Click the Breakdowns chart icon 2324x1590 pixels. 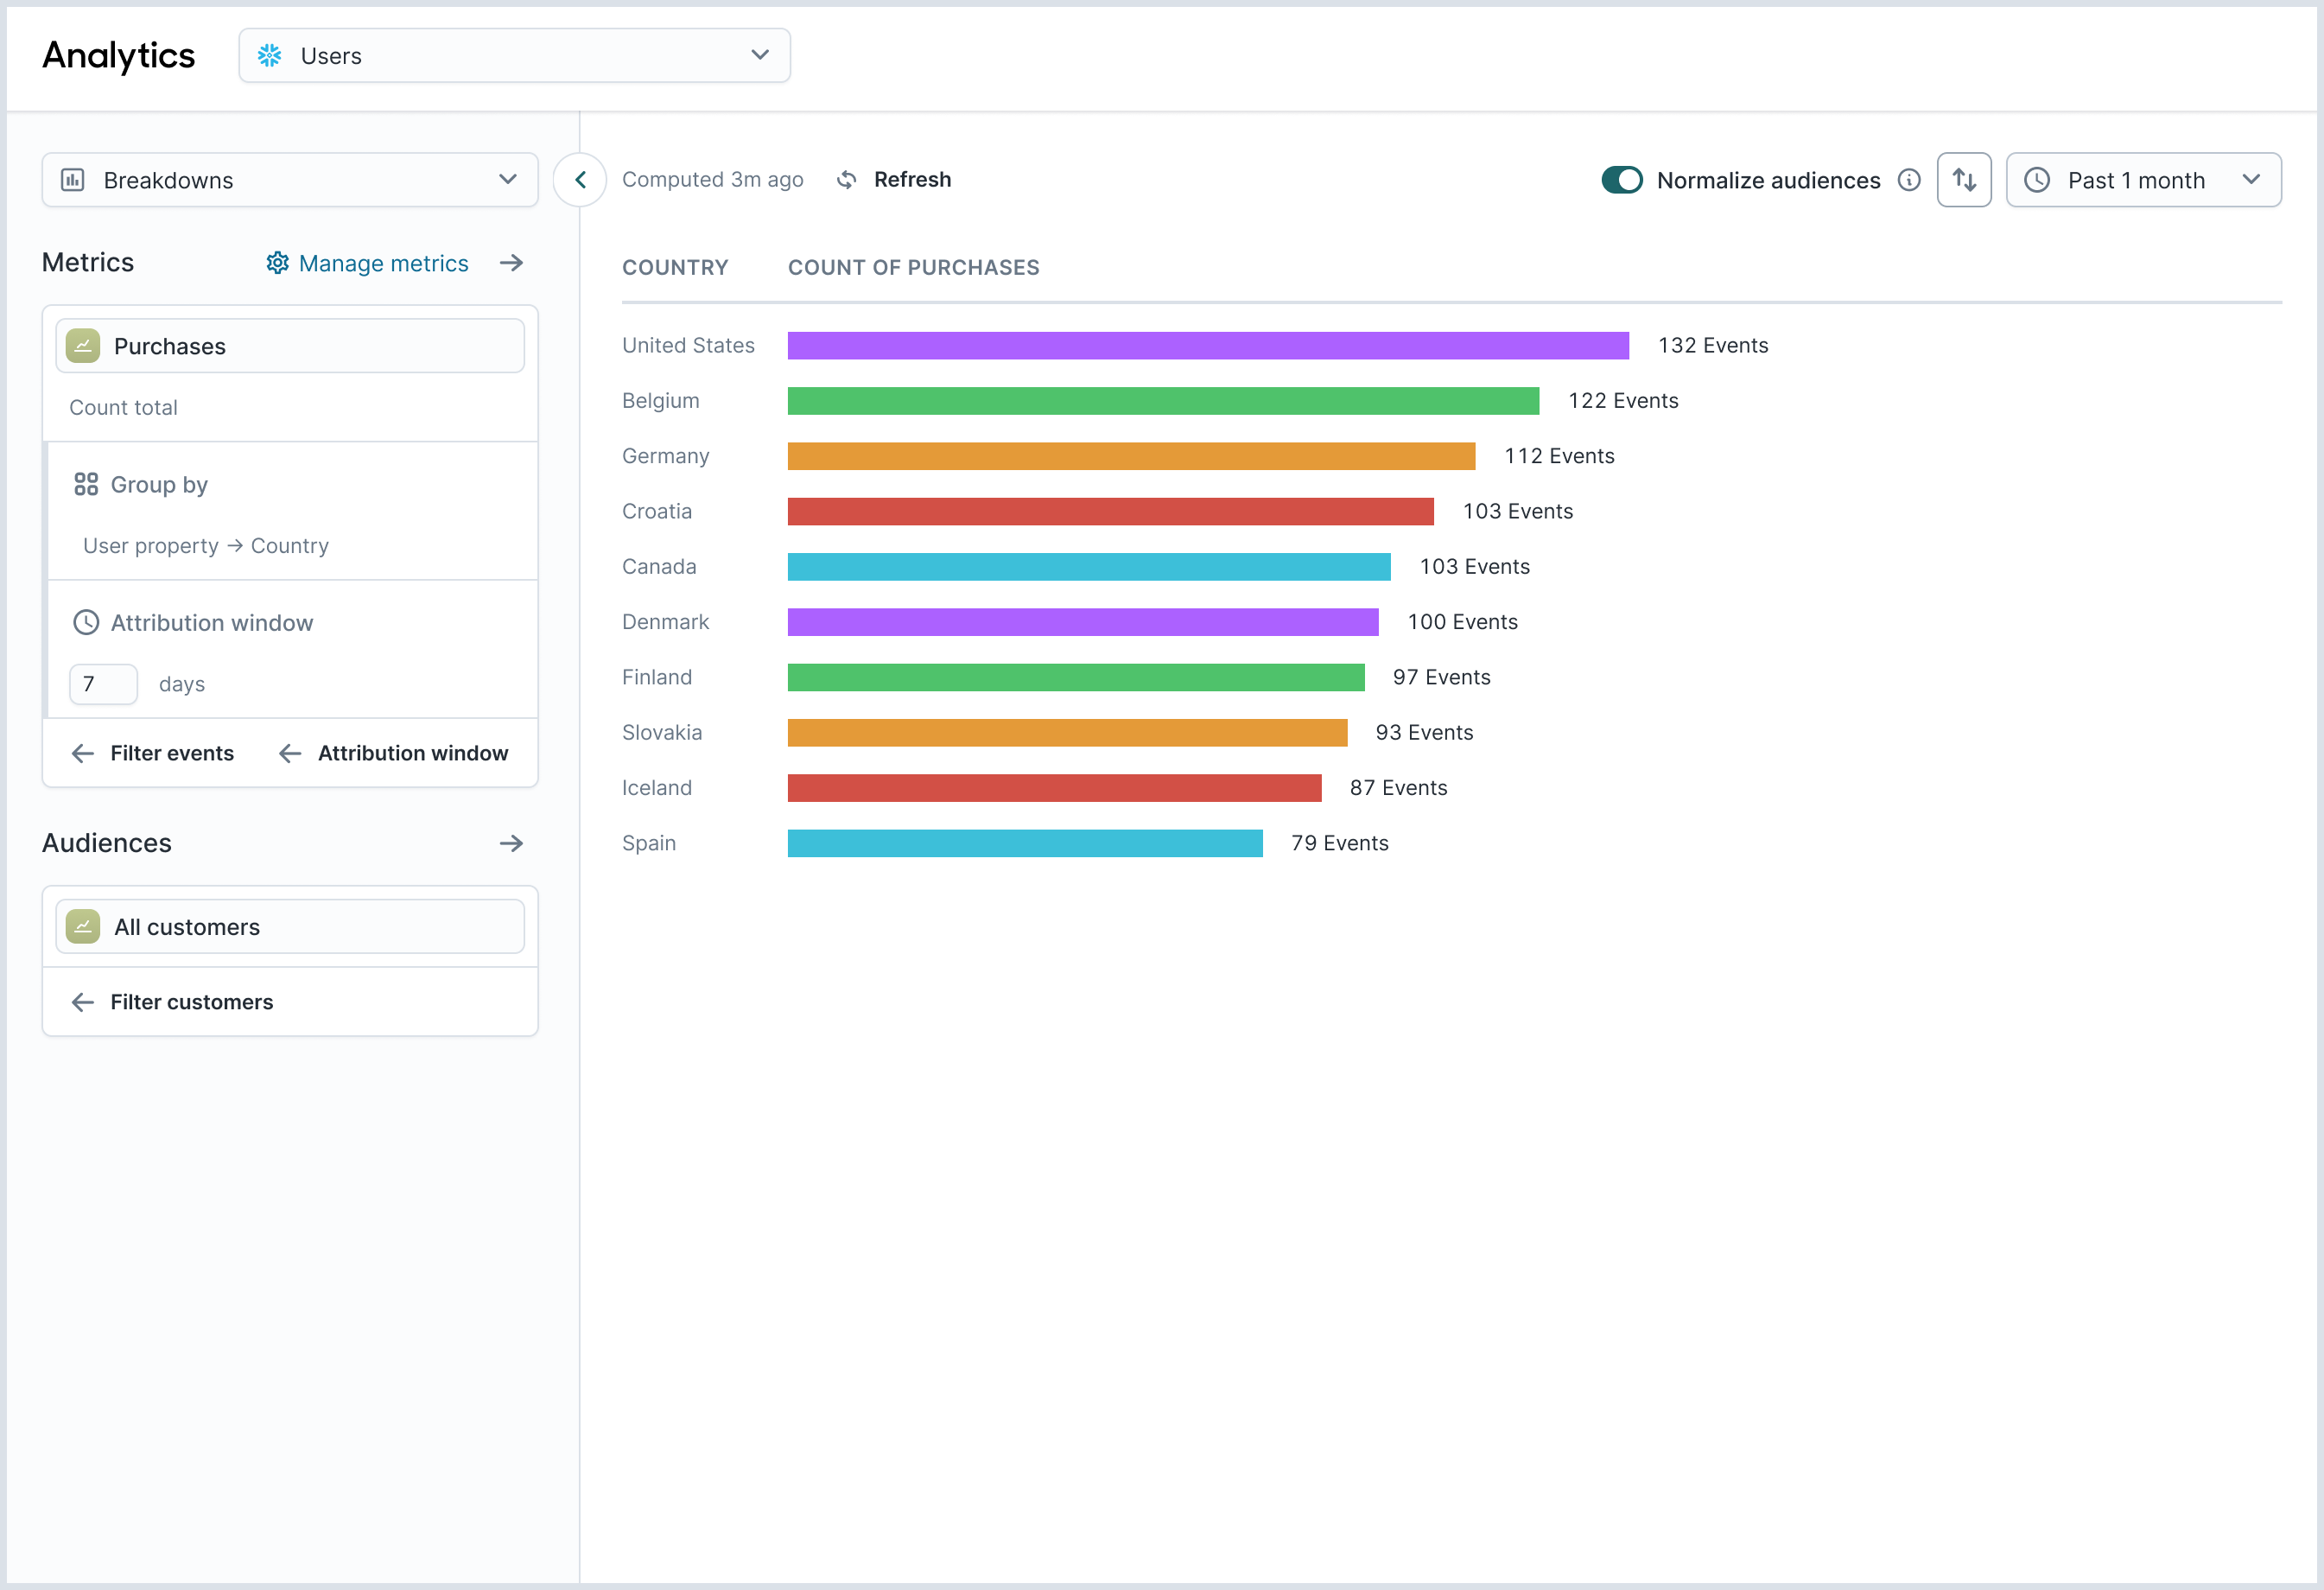coord(73,180)
